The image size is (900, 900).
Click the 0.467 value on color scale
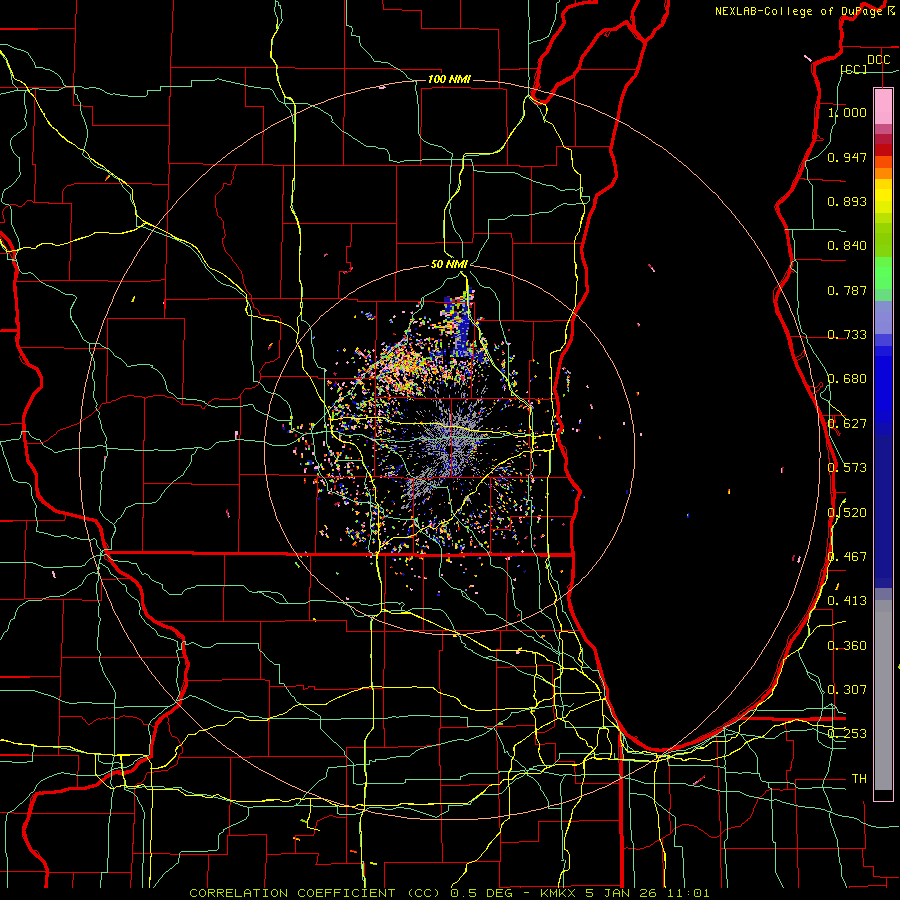(847, 557)
